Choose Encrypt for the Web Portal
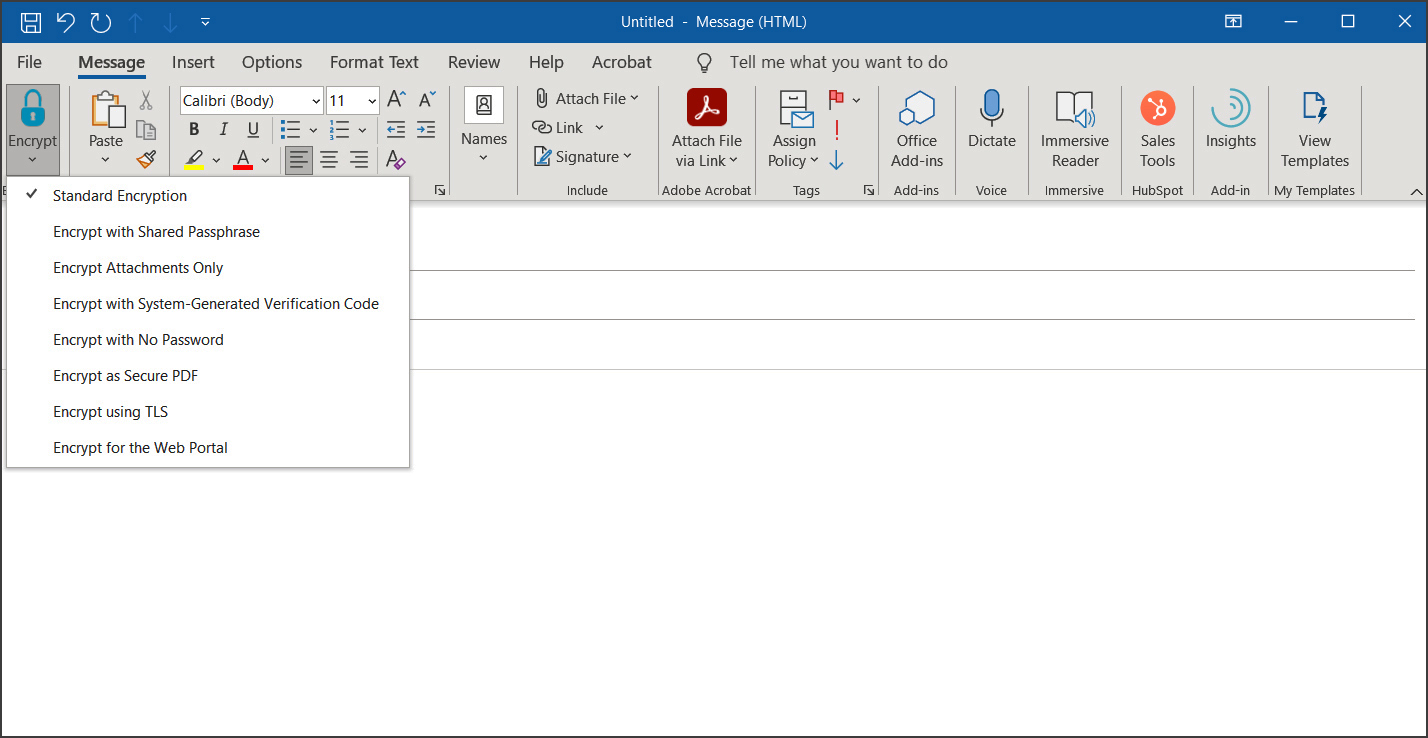 click(x=208, y=448)
